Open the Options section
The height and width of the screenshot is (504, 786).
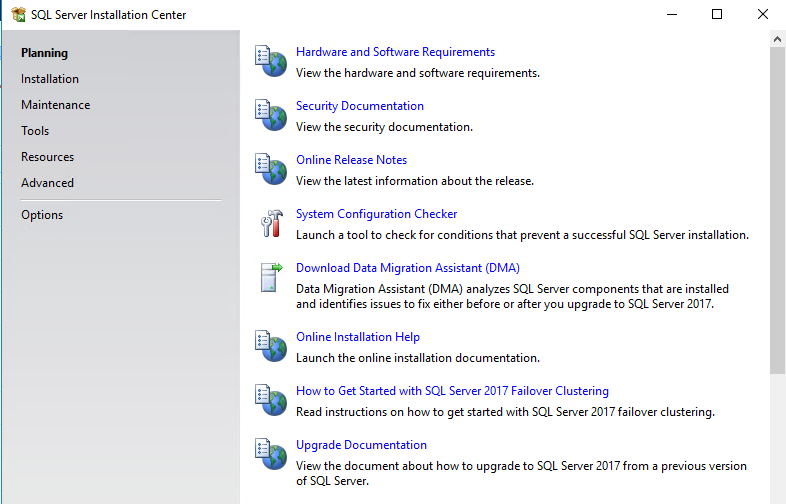42,215
